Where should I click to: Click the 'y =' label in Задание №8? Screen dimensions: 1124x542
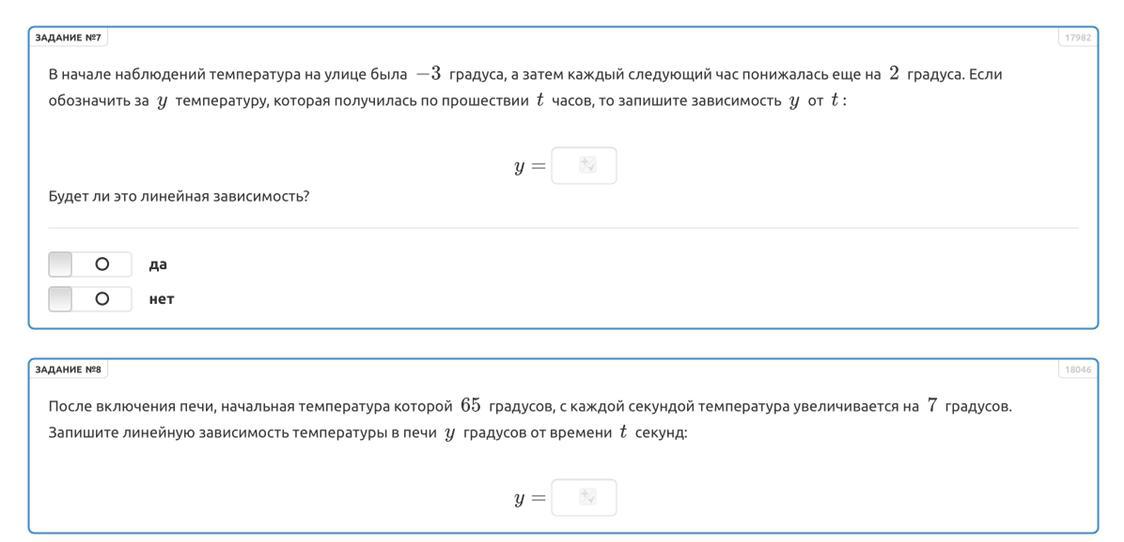click(530, 499)
